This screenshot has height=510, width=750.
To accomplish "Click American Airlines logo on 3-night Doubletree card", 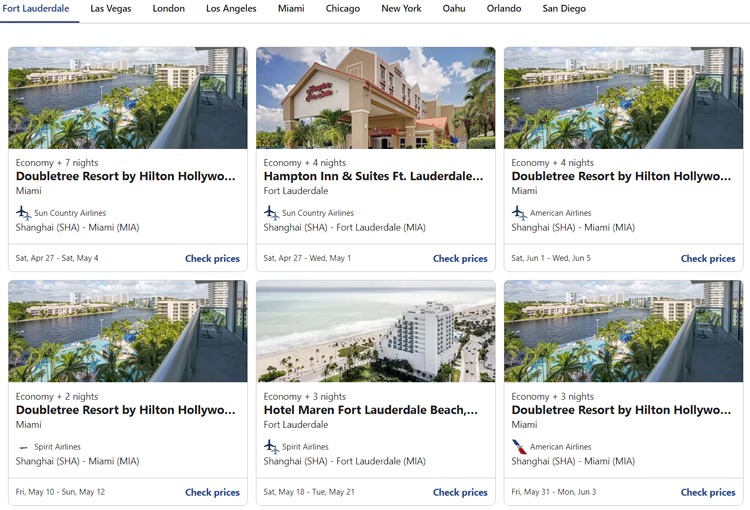I will [519, 447].
